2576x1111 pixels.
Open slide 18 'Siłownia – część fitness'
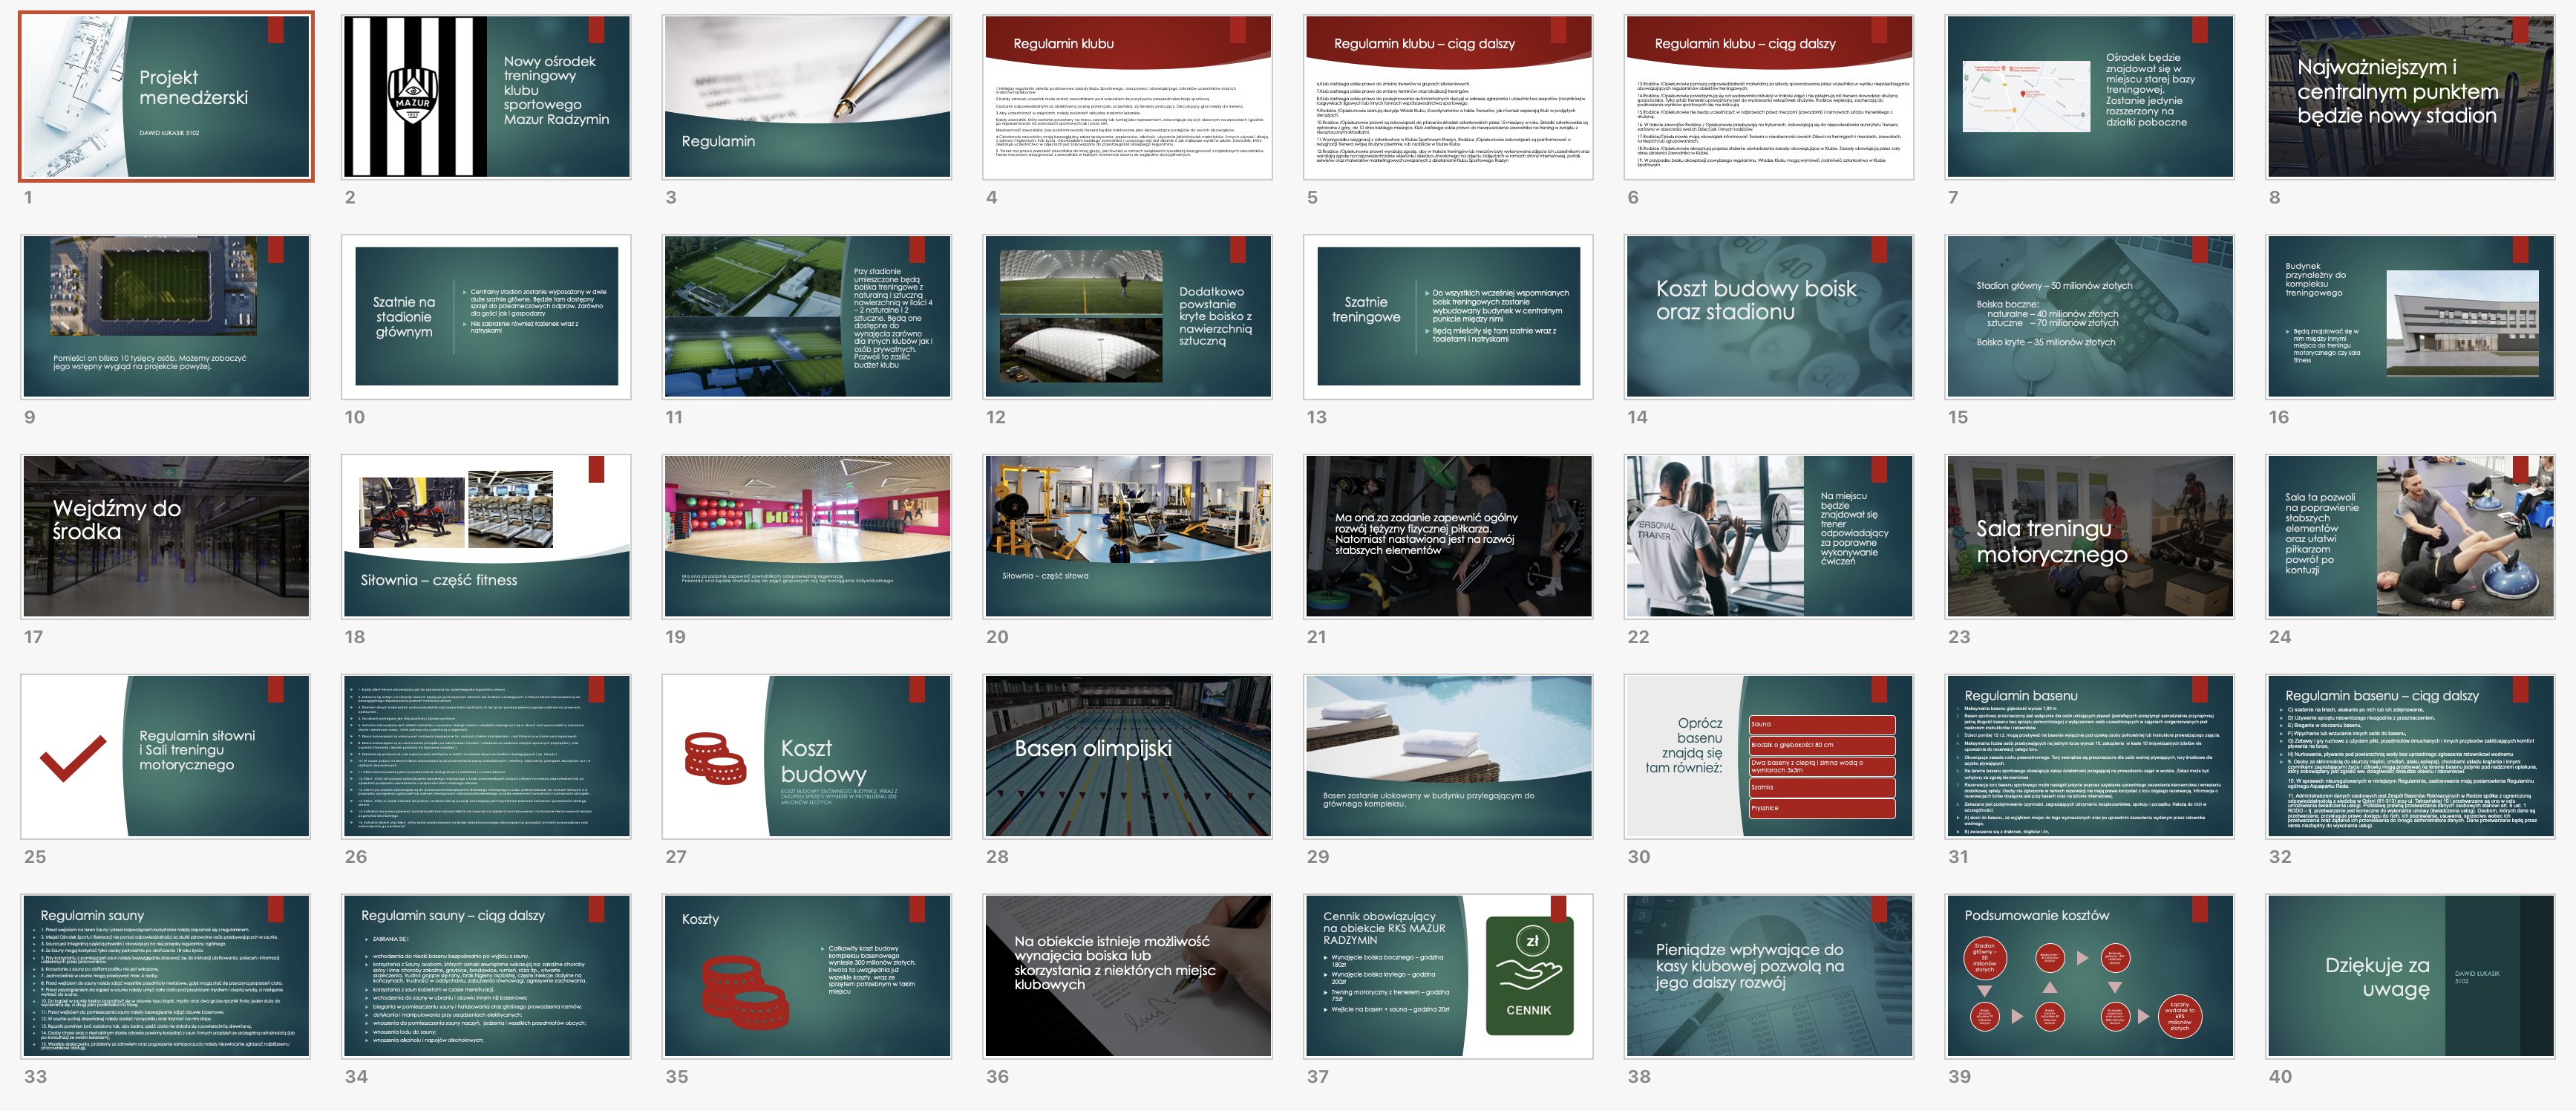486,536
